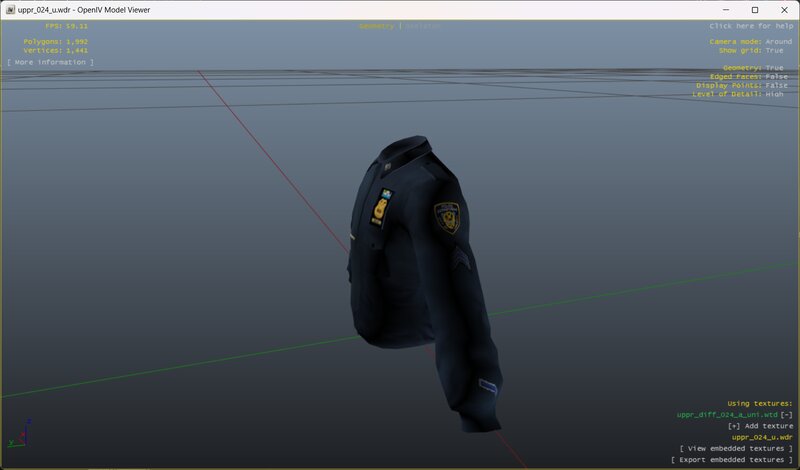
Task: Switch to the greyed-out Skeleton tab
Action: (422, 26)
